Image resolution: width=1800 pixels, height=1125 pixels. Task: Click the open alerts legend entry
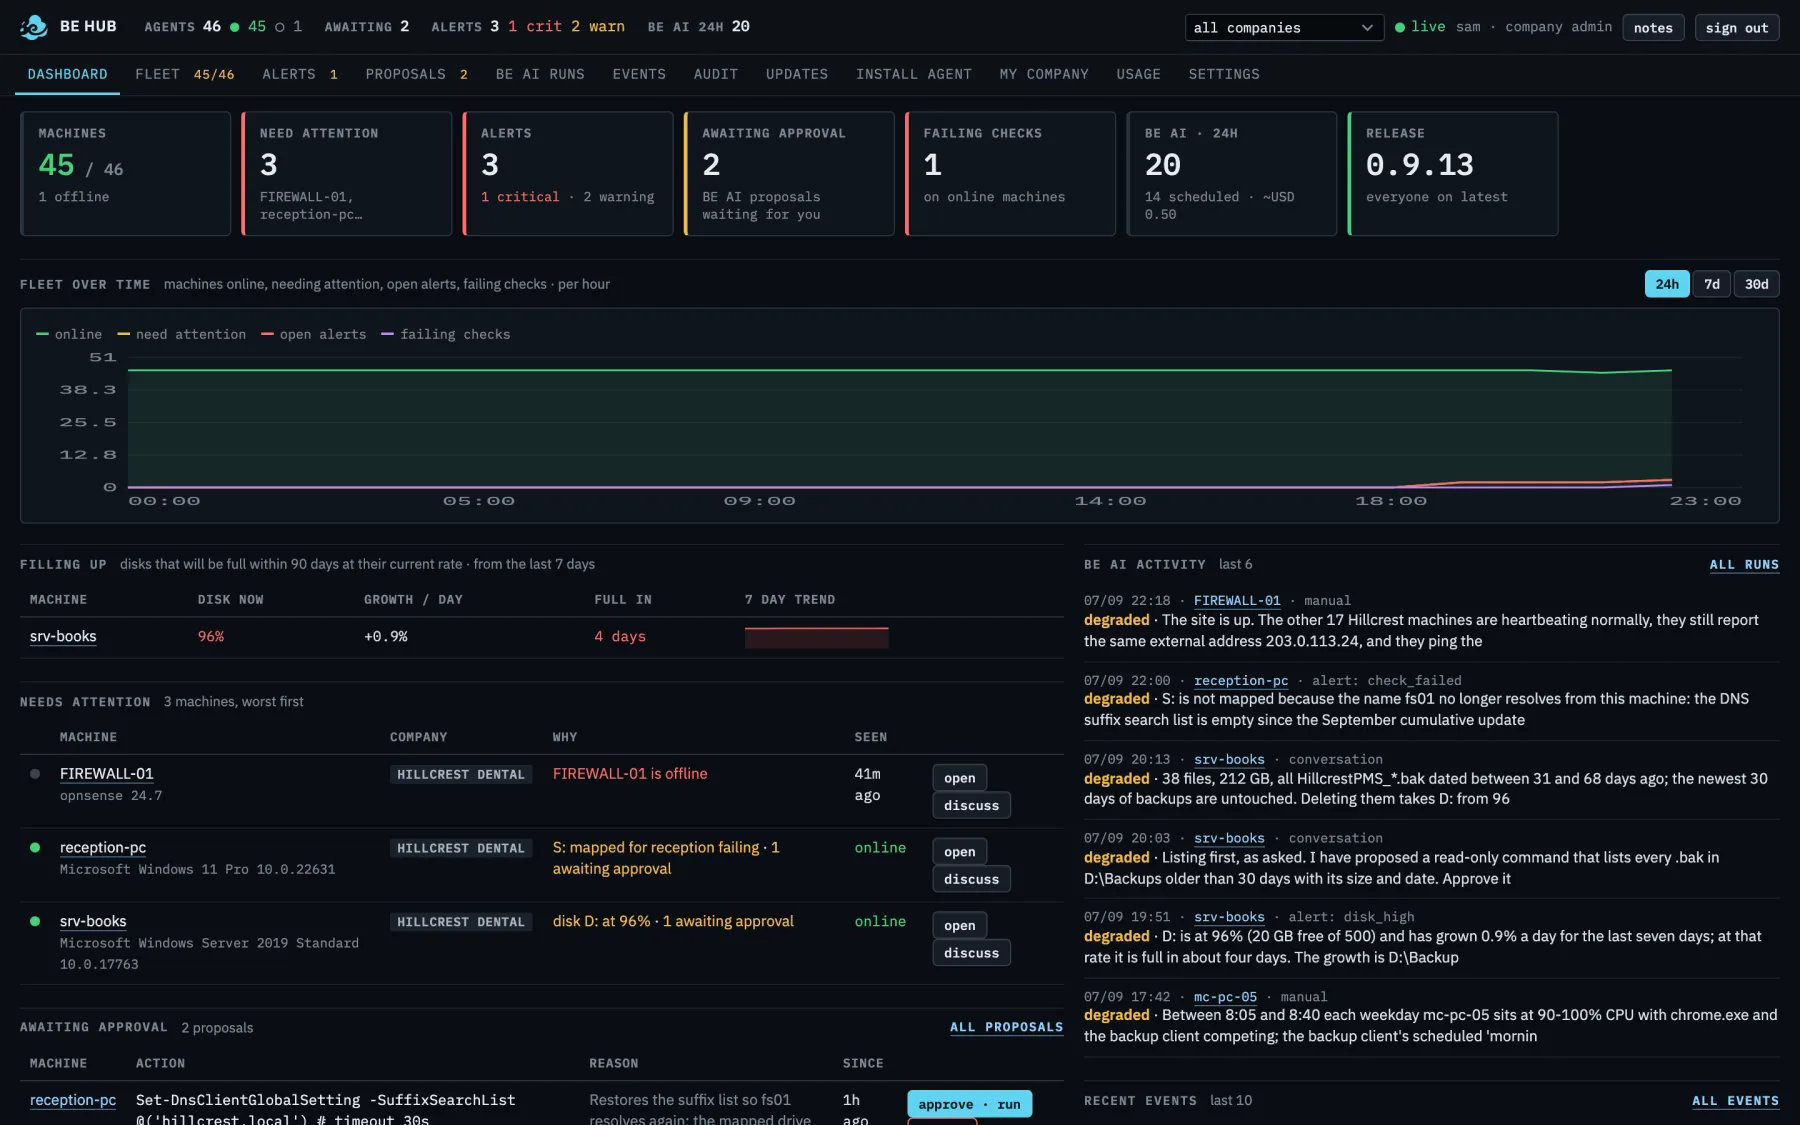click(x=313, y=334)
